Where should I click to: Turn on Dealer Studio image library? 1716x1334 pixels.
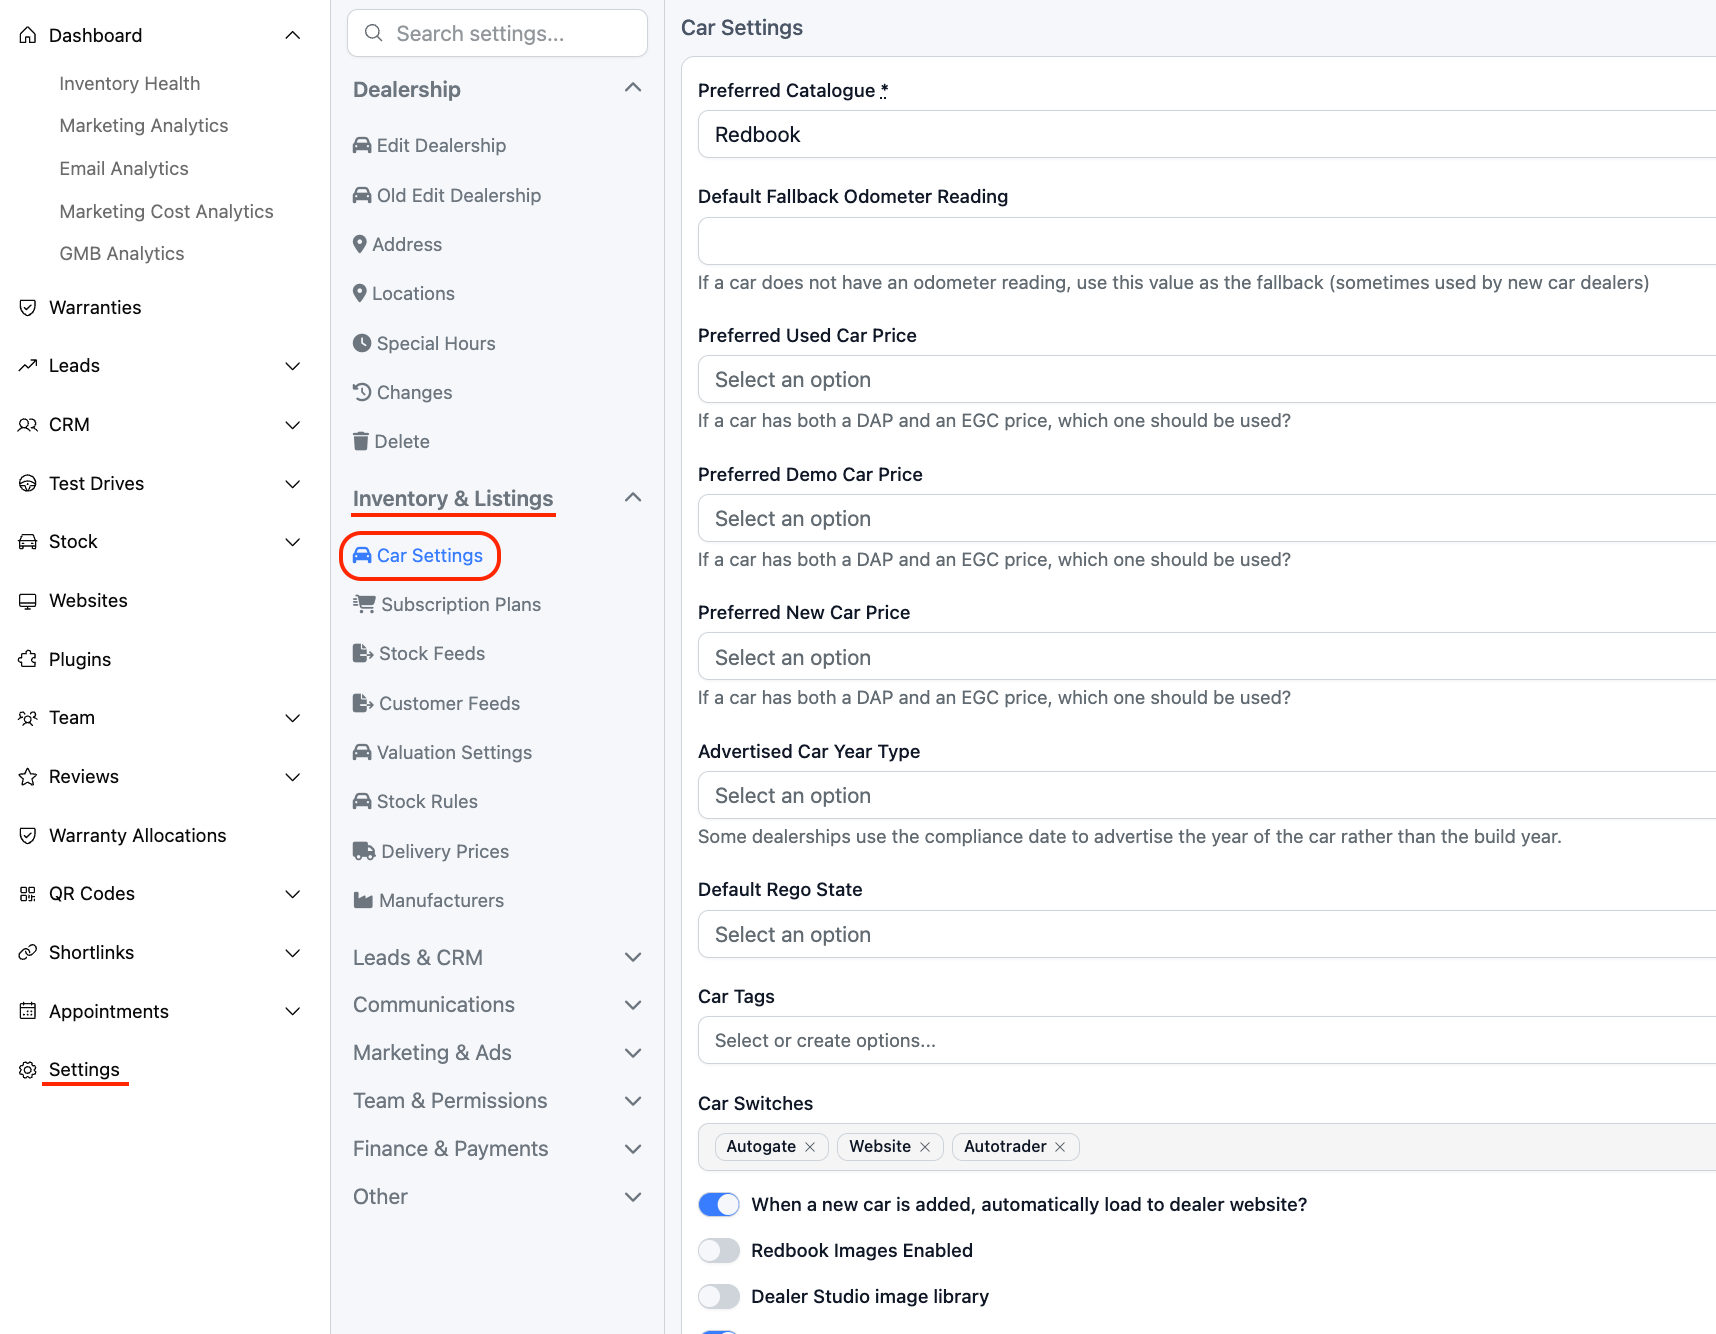coord(719,1296)
